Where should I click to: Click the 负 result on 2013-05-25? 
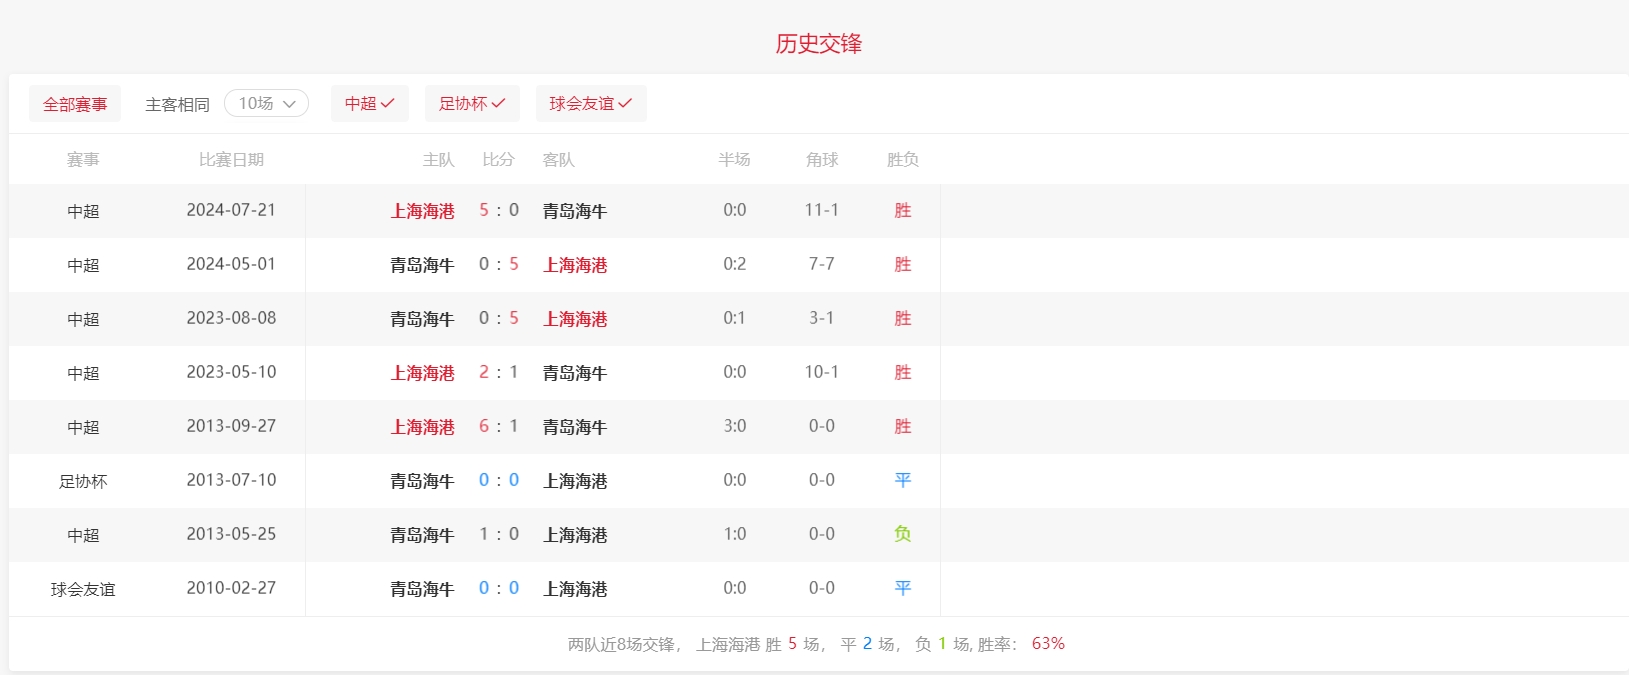coord(902,535)
